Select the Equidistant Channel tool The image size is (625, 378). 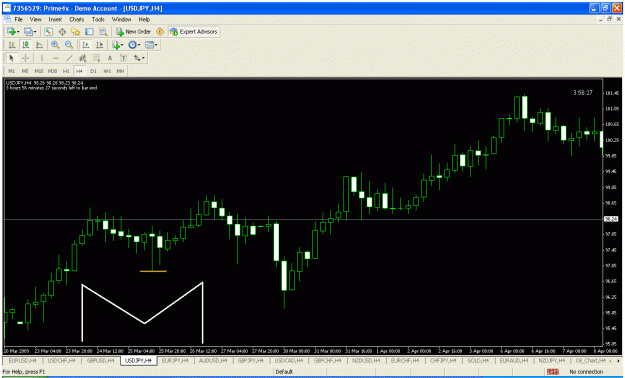83,58
